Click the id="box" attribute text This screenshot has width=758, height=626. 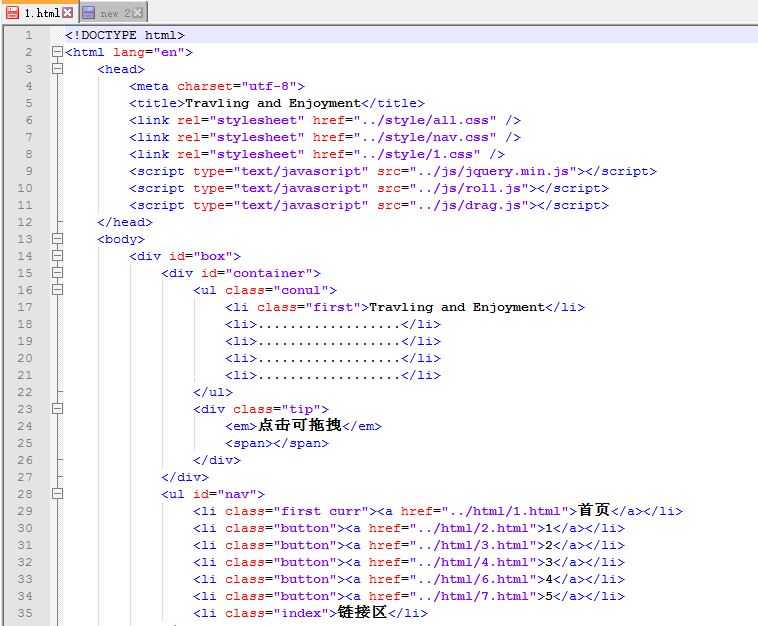click(201, 256)
